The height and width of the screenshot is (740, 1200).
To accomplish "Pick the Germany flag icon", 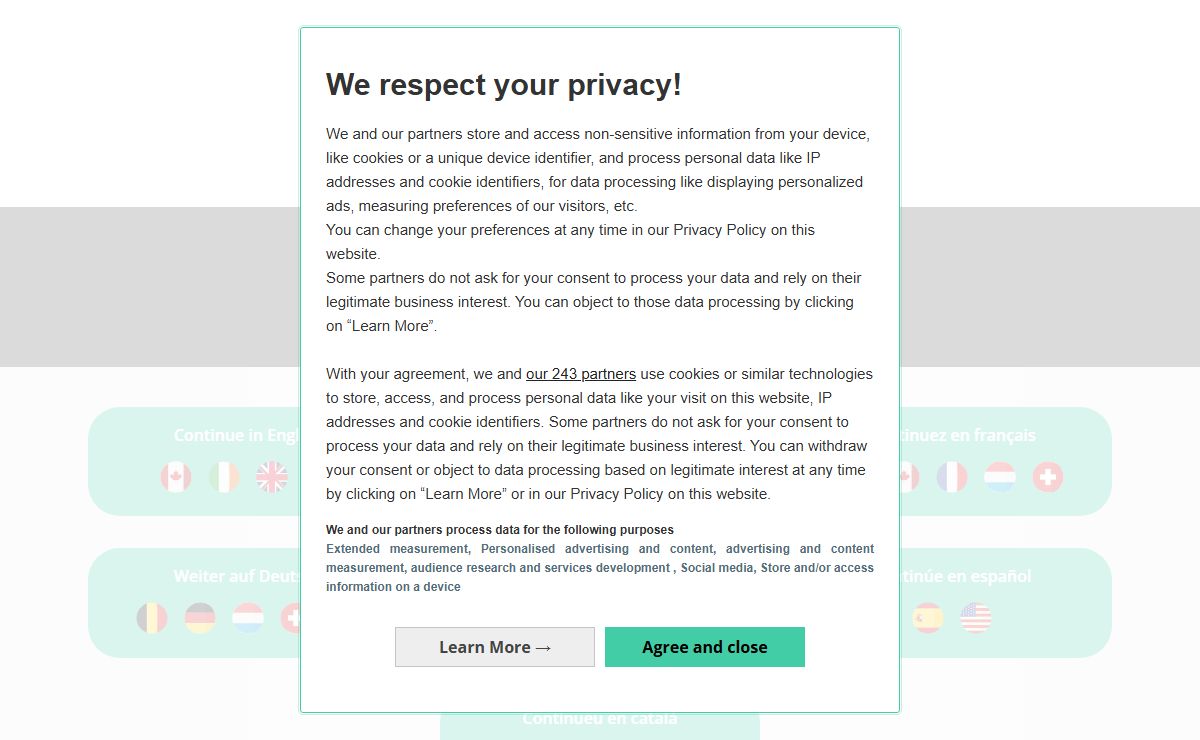I will 200,618.
